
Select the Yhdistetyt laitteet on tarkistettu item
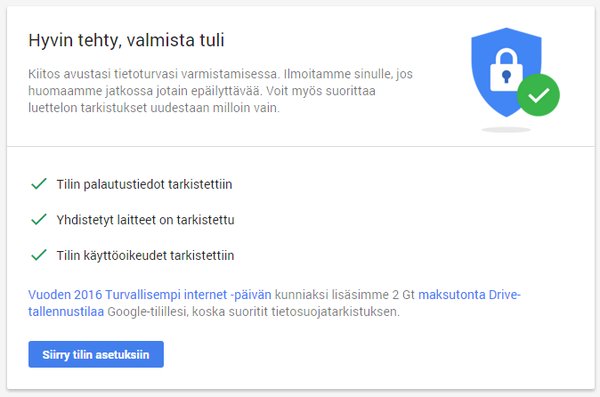pyautogui.click(x=145, y=220)
